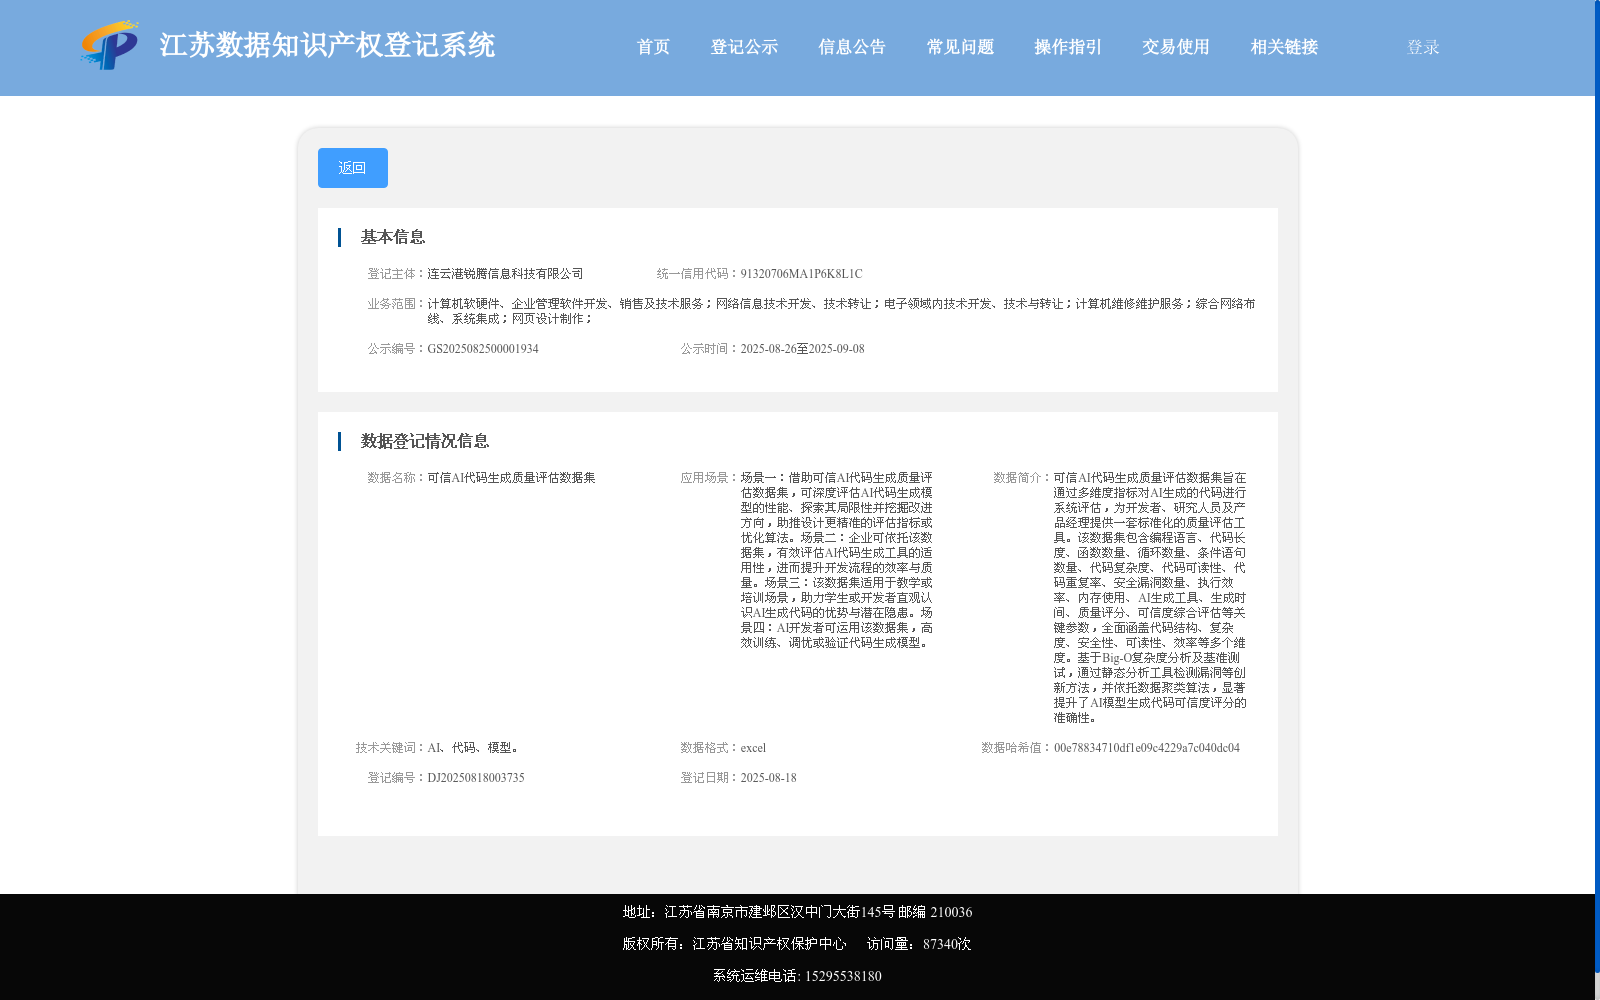Image resolution: width=1600 pixels, height=1000 pixels.
Task: Click the 基本信息 section heading
Action: (393, 237)
